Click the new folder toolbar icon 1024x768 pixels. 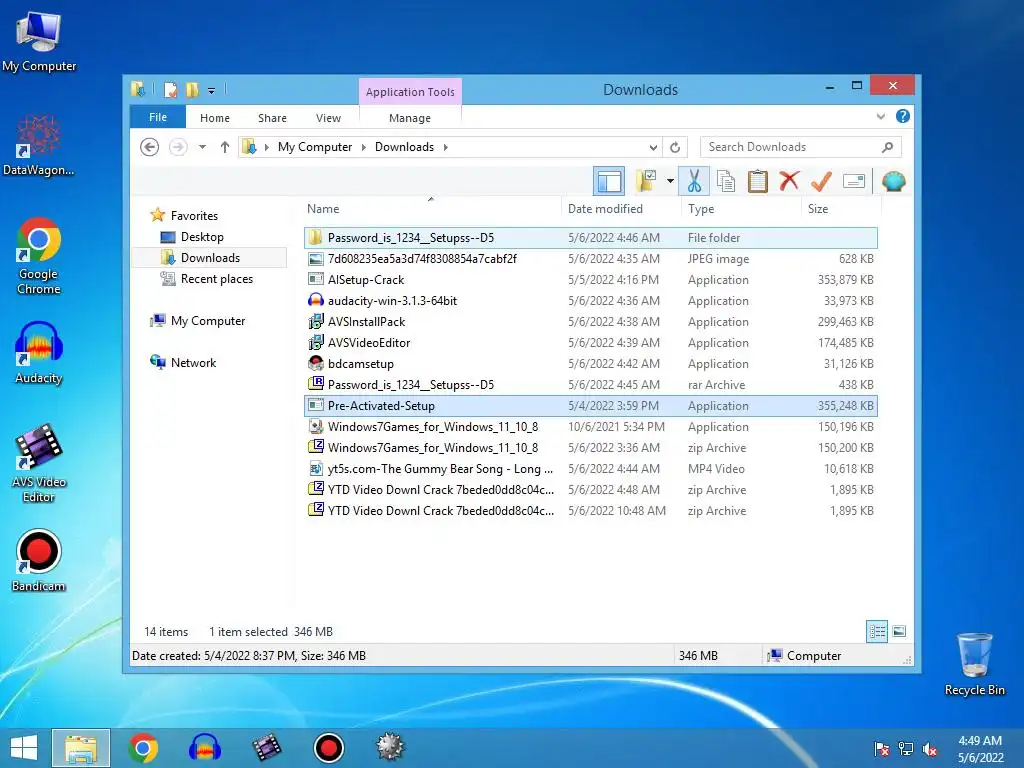coord(647,181)
